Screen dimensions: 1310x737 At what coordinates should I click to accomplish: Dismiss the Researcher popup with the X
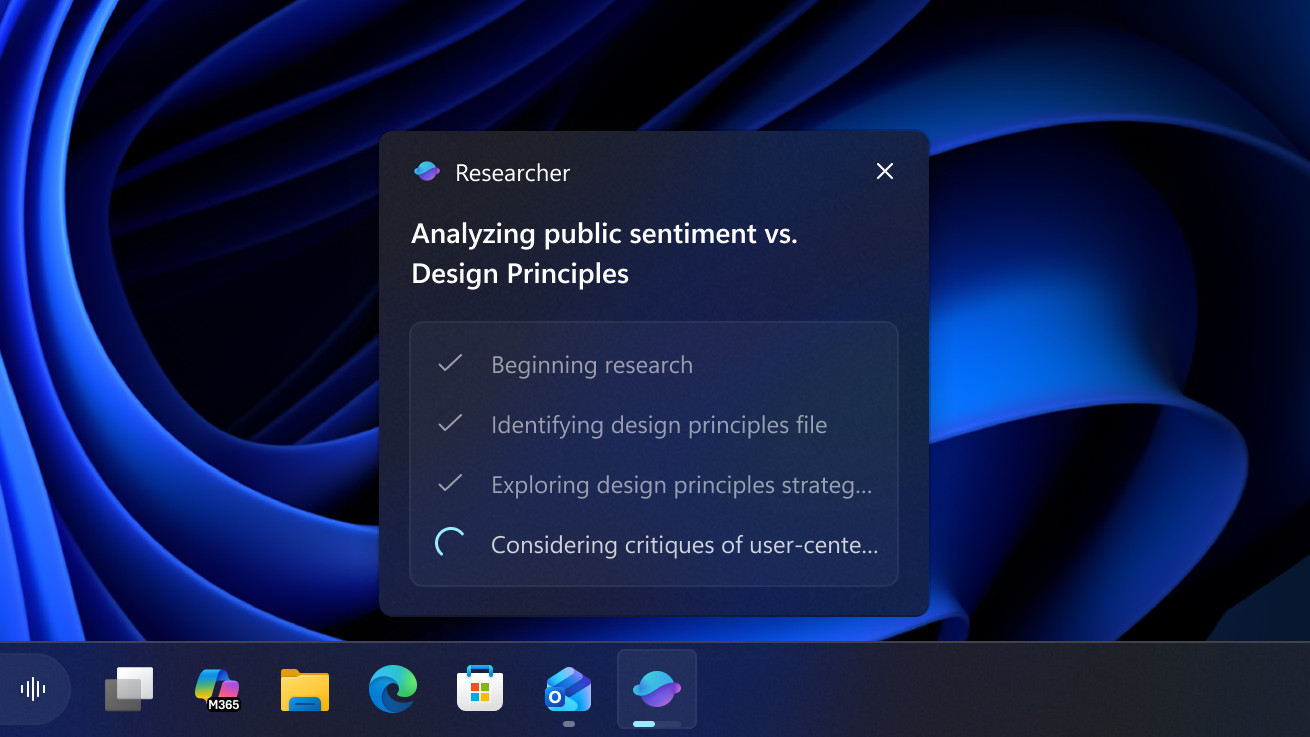coord(884,171)
